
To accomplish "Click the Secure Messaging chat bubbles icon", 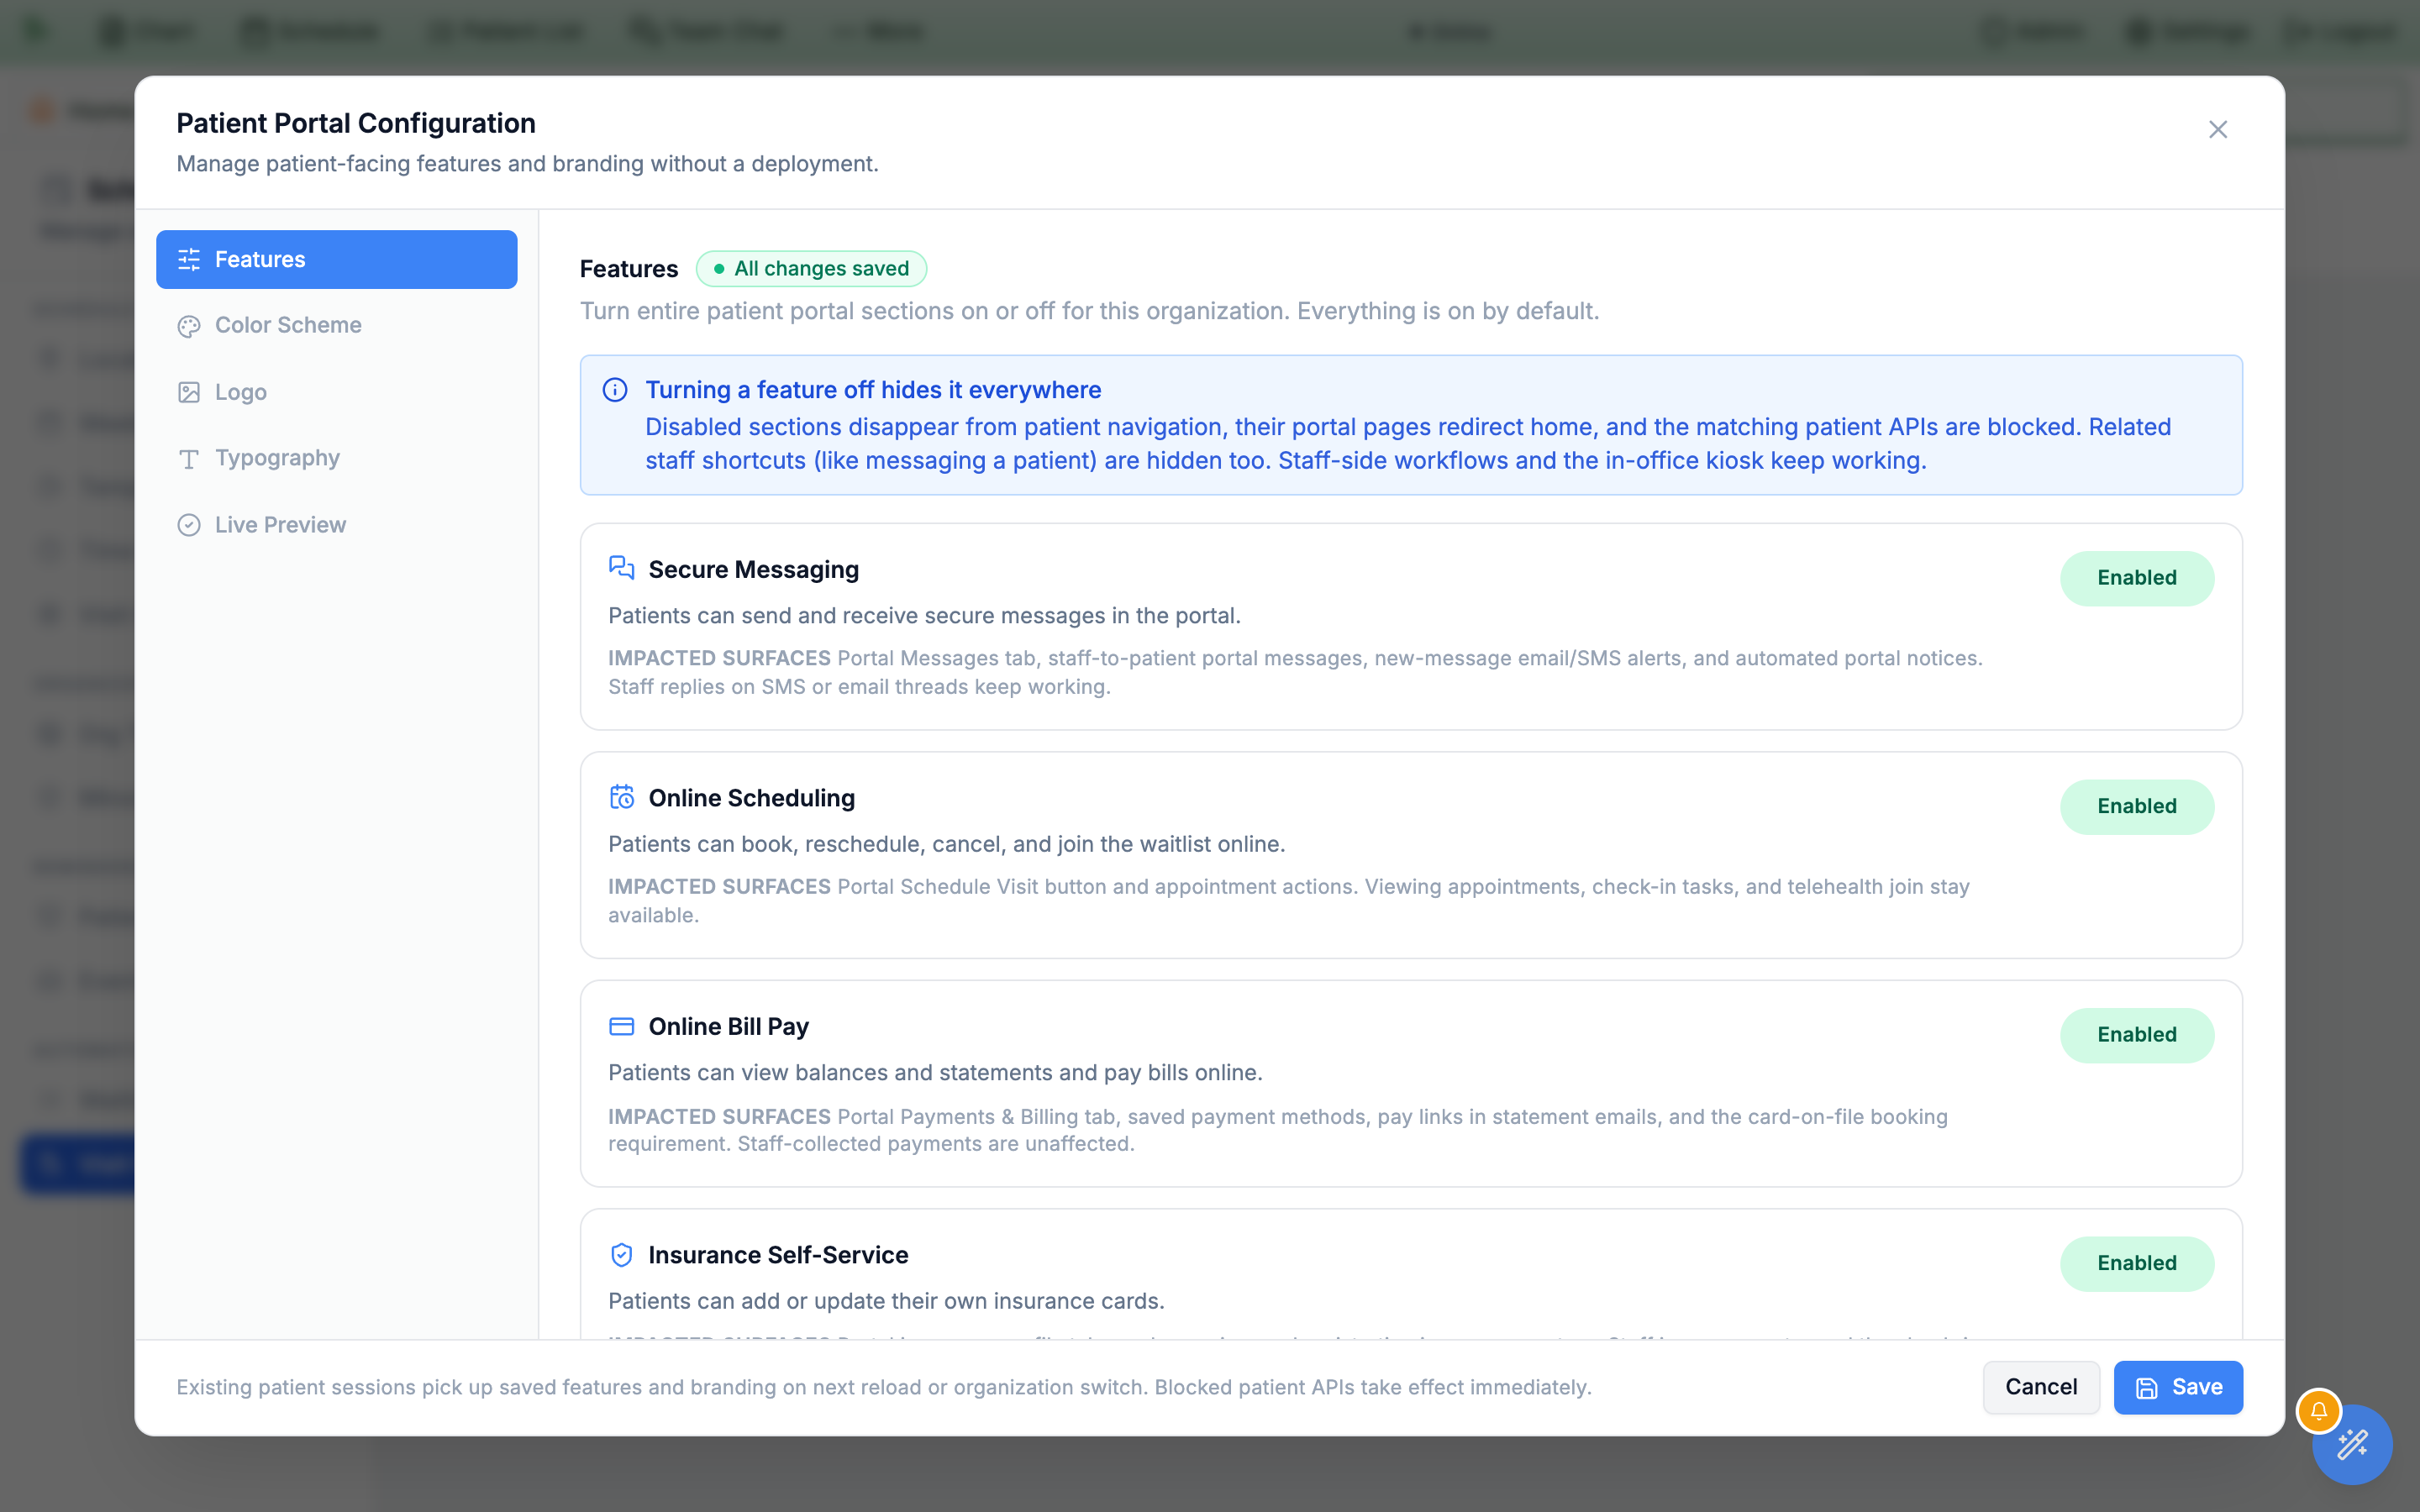I will [621, 568].
